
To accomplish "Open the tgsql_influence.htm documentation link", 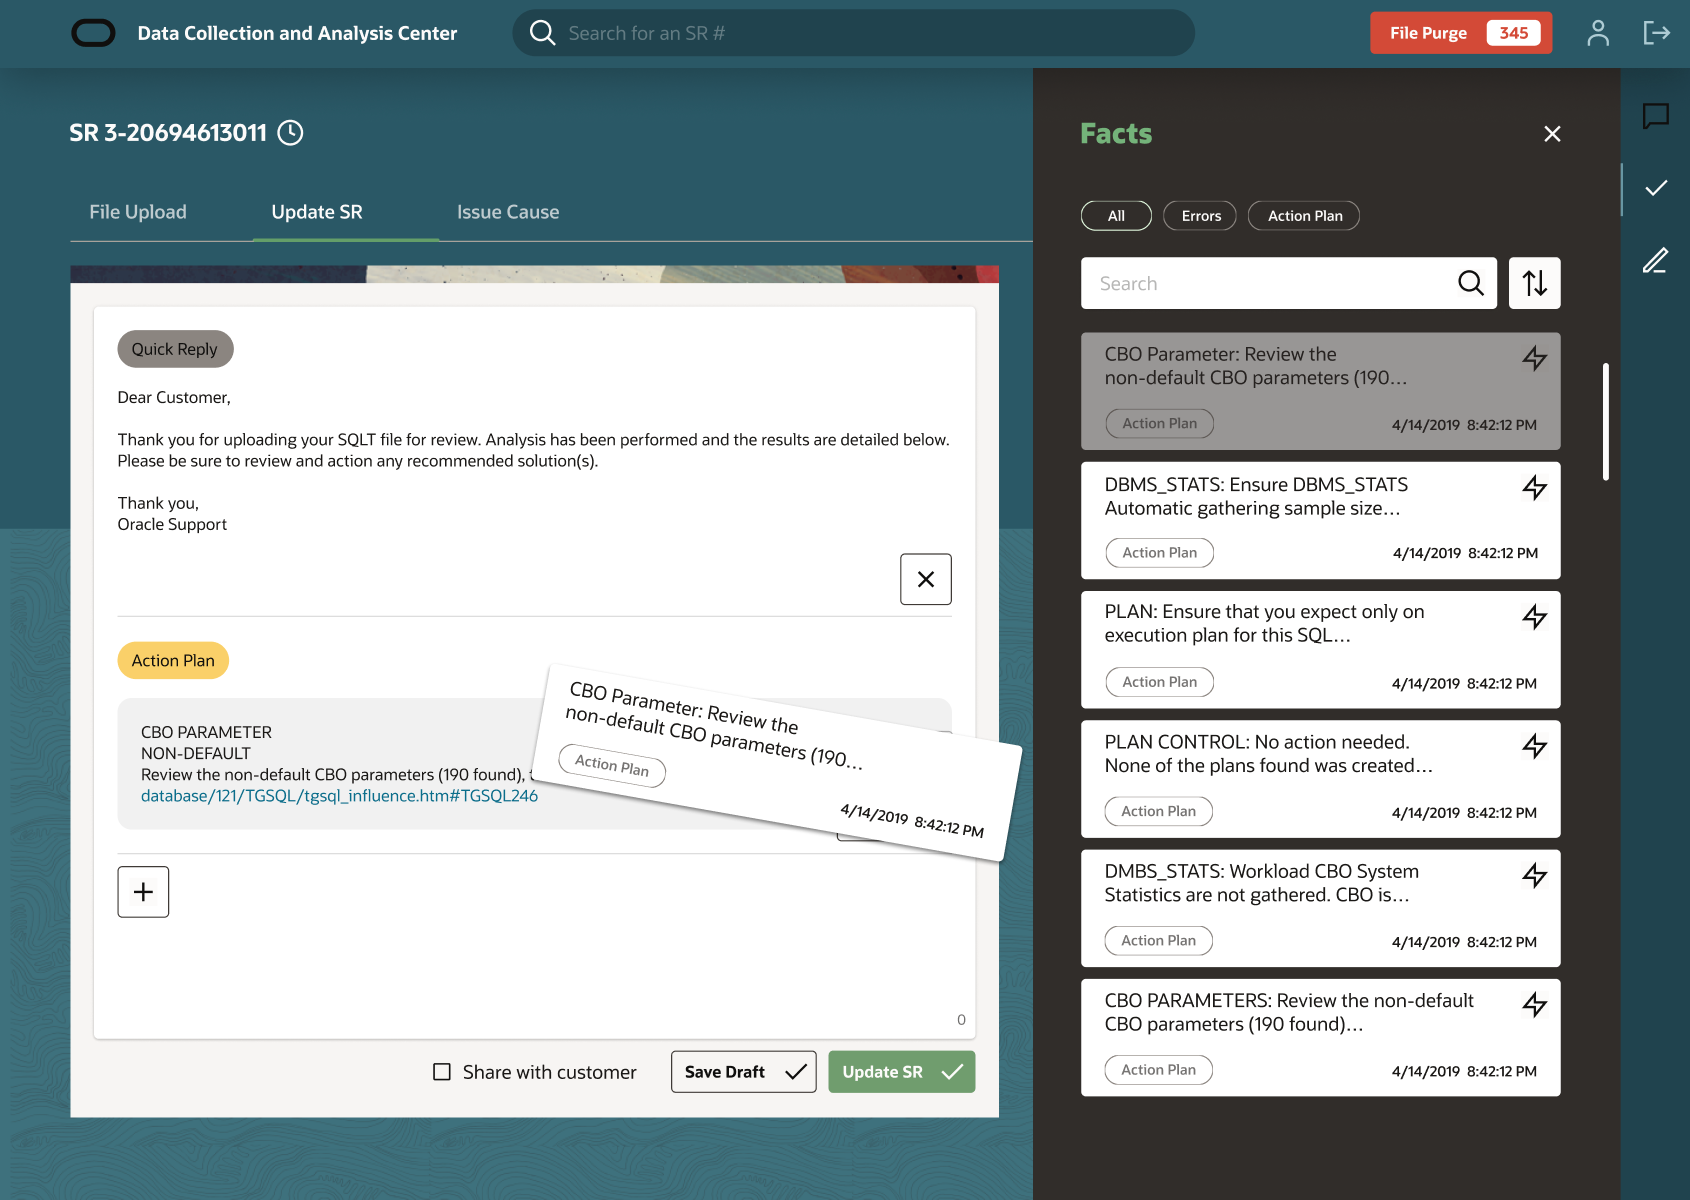I will point(338,795).
